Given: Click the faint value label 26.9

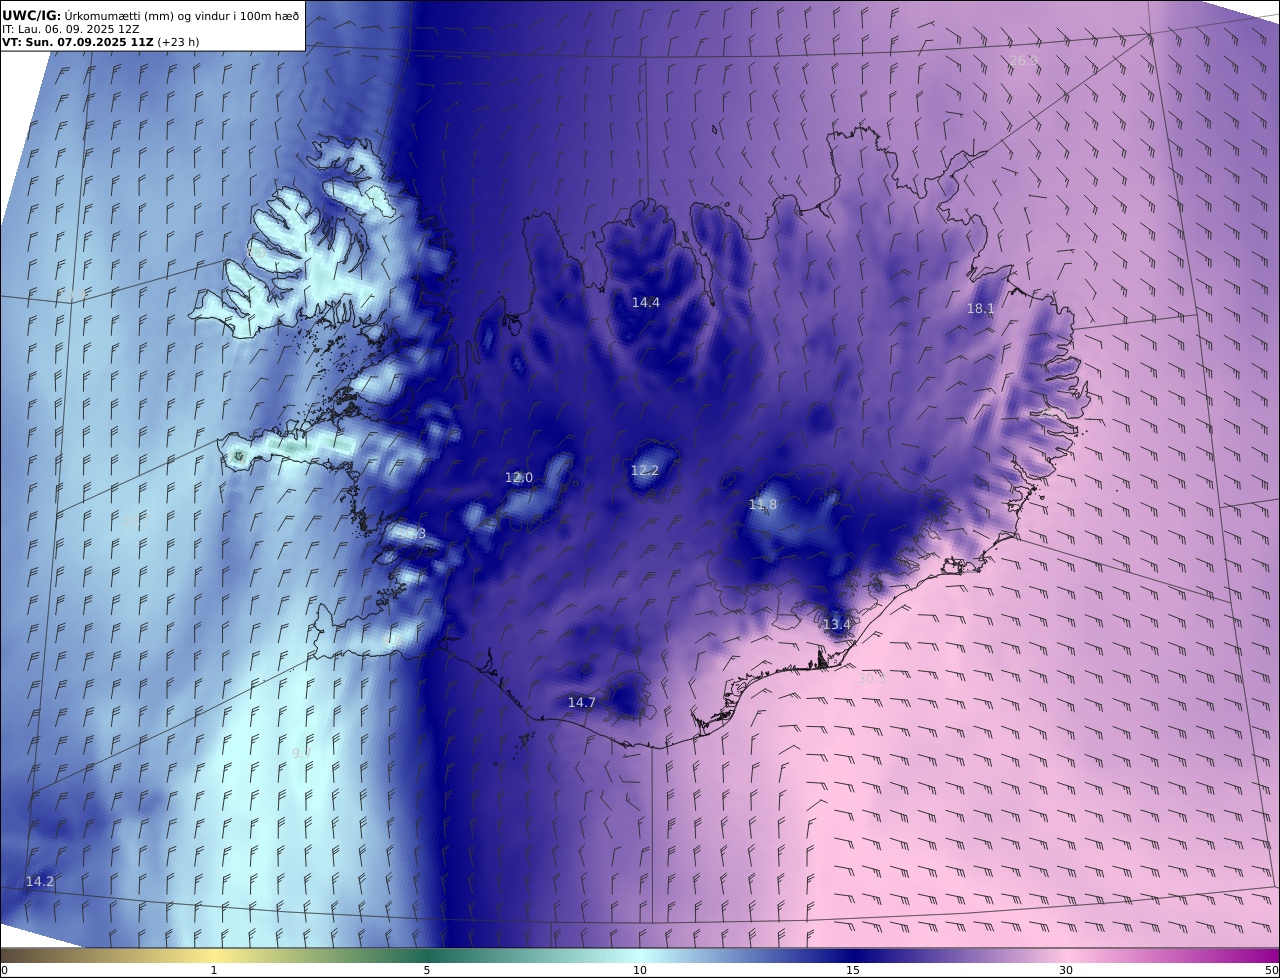Looking at the screenshot, I should coord(1023,61).
